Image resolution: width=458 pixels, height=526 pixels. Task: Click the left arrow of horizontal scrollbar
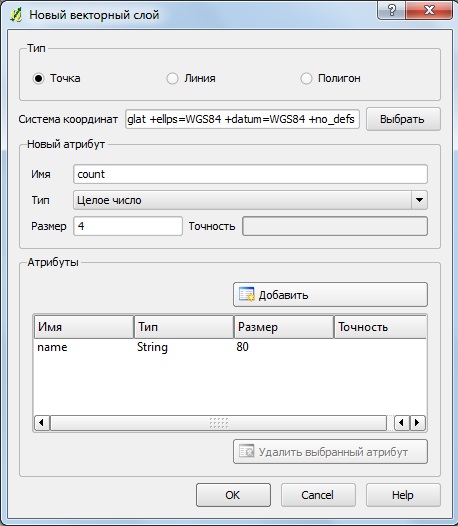click(x=42, y=423)
